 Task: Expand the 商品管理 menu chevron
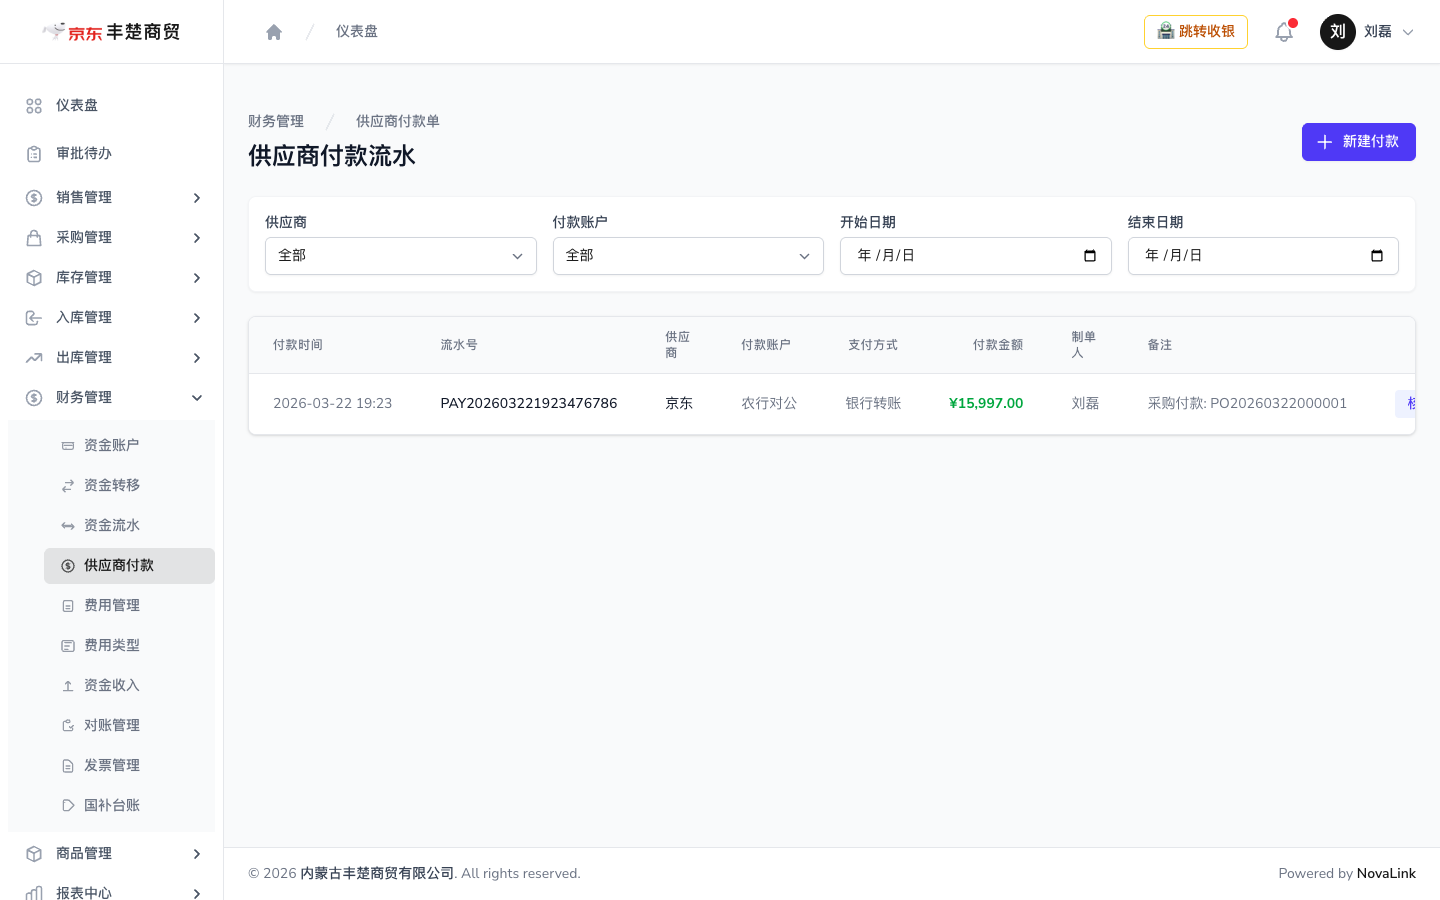click(197, 854)
